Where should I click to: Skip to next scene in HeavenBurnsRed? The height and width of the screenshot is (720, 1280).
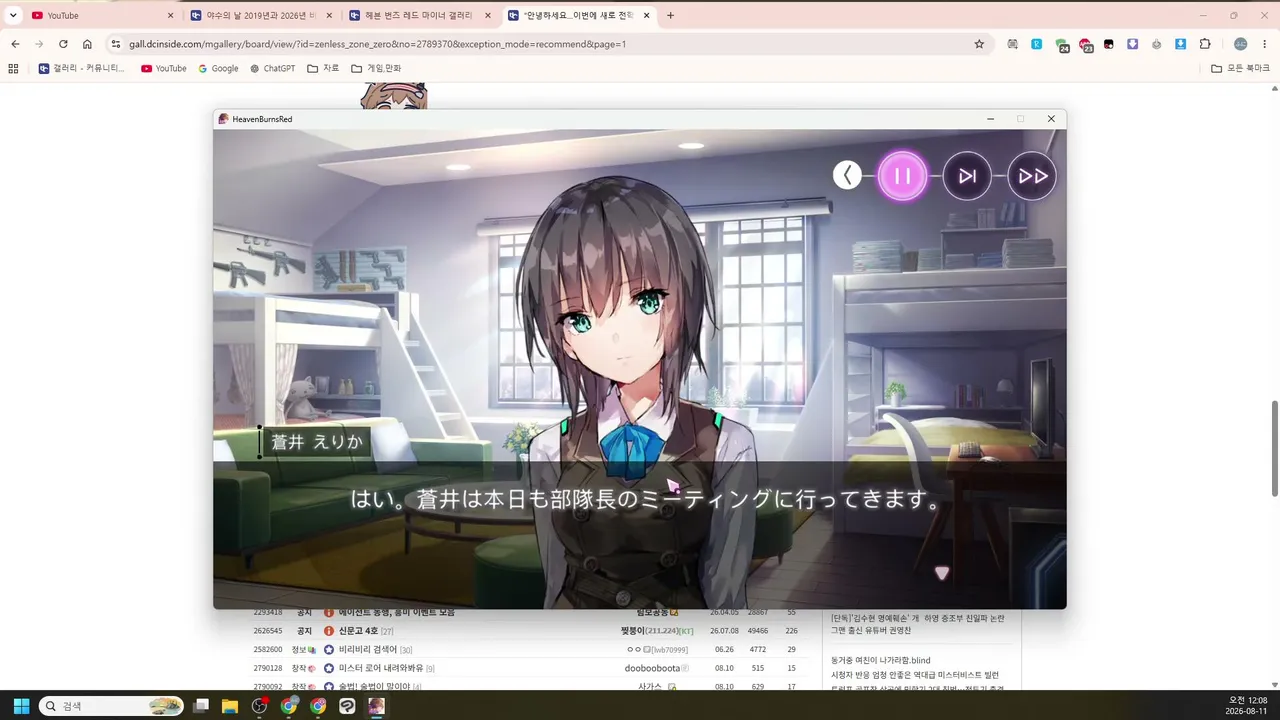tap(967, 176)
